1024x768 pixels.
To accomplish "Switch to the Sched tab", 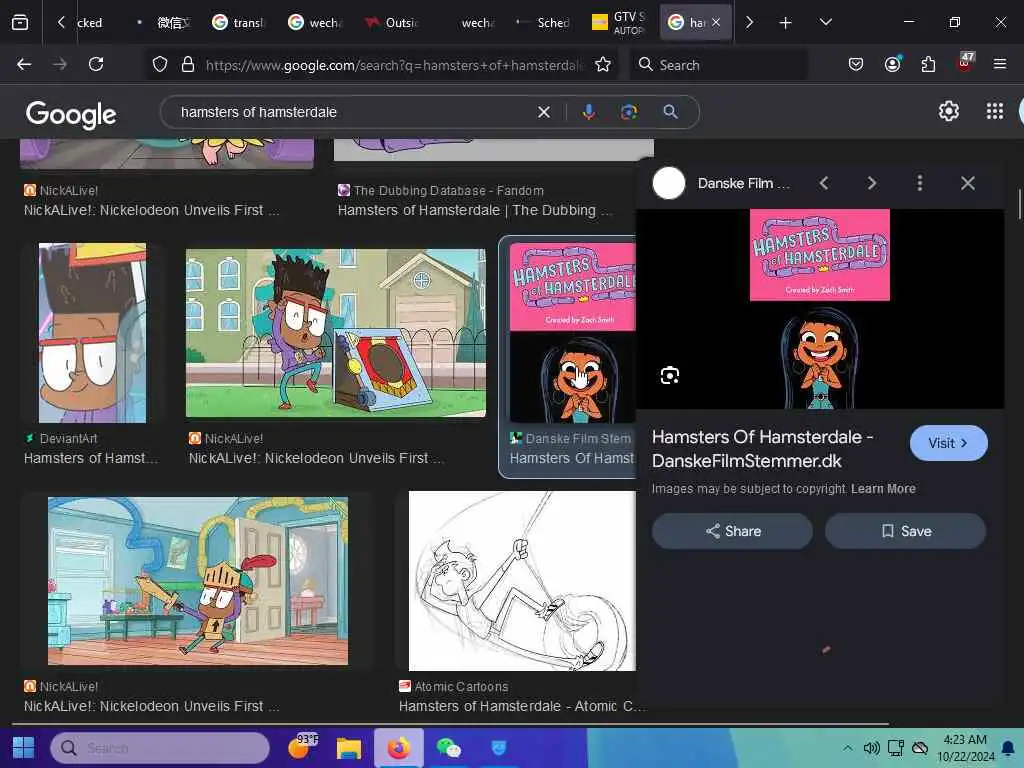I will point(544,23).
